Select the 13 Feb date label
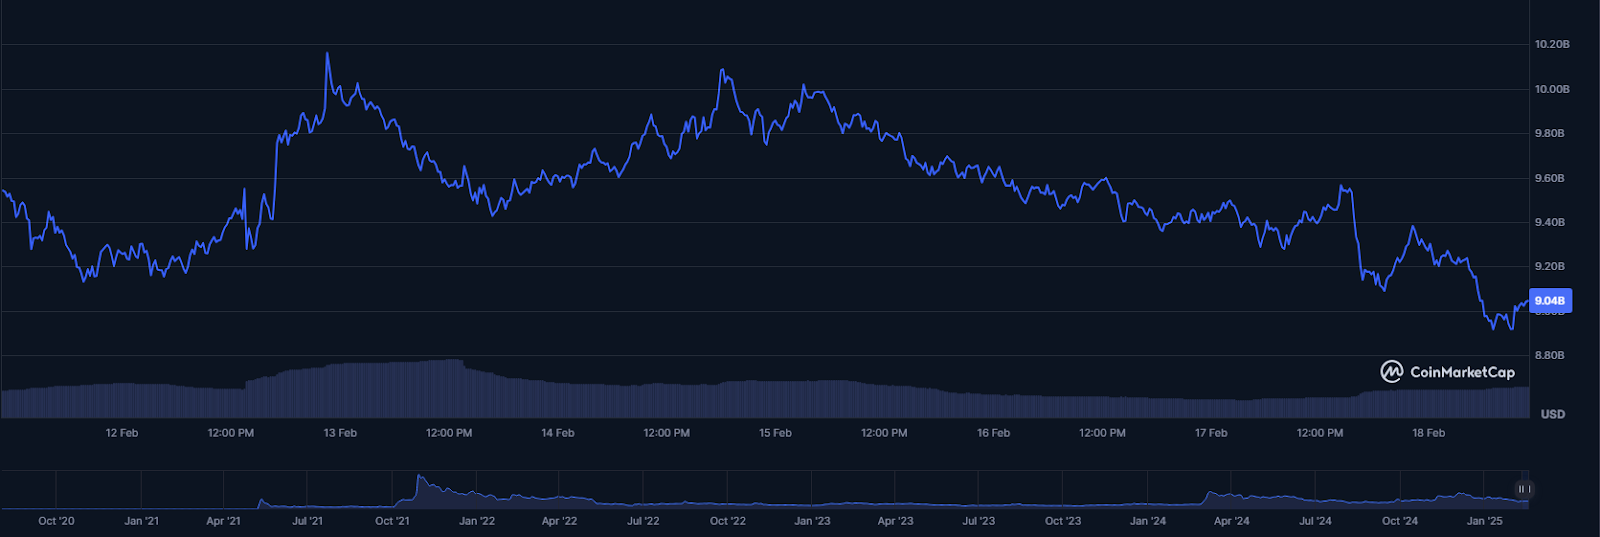The image size is (1600, 537). pyautogui.click(x=340, y=433)
